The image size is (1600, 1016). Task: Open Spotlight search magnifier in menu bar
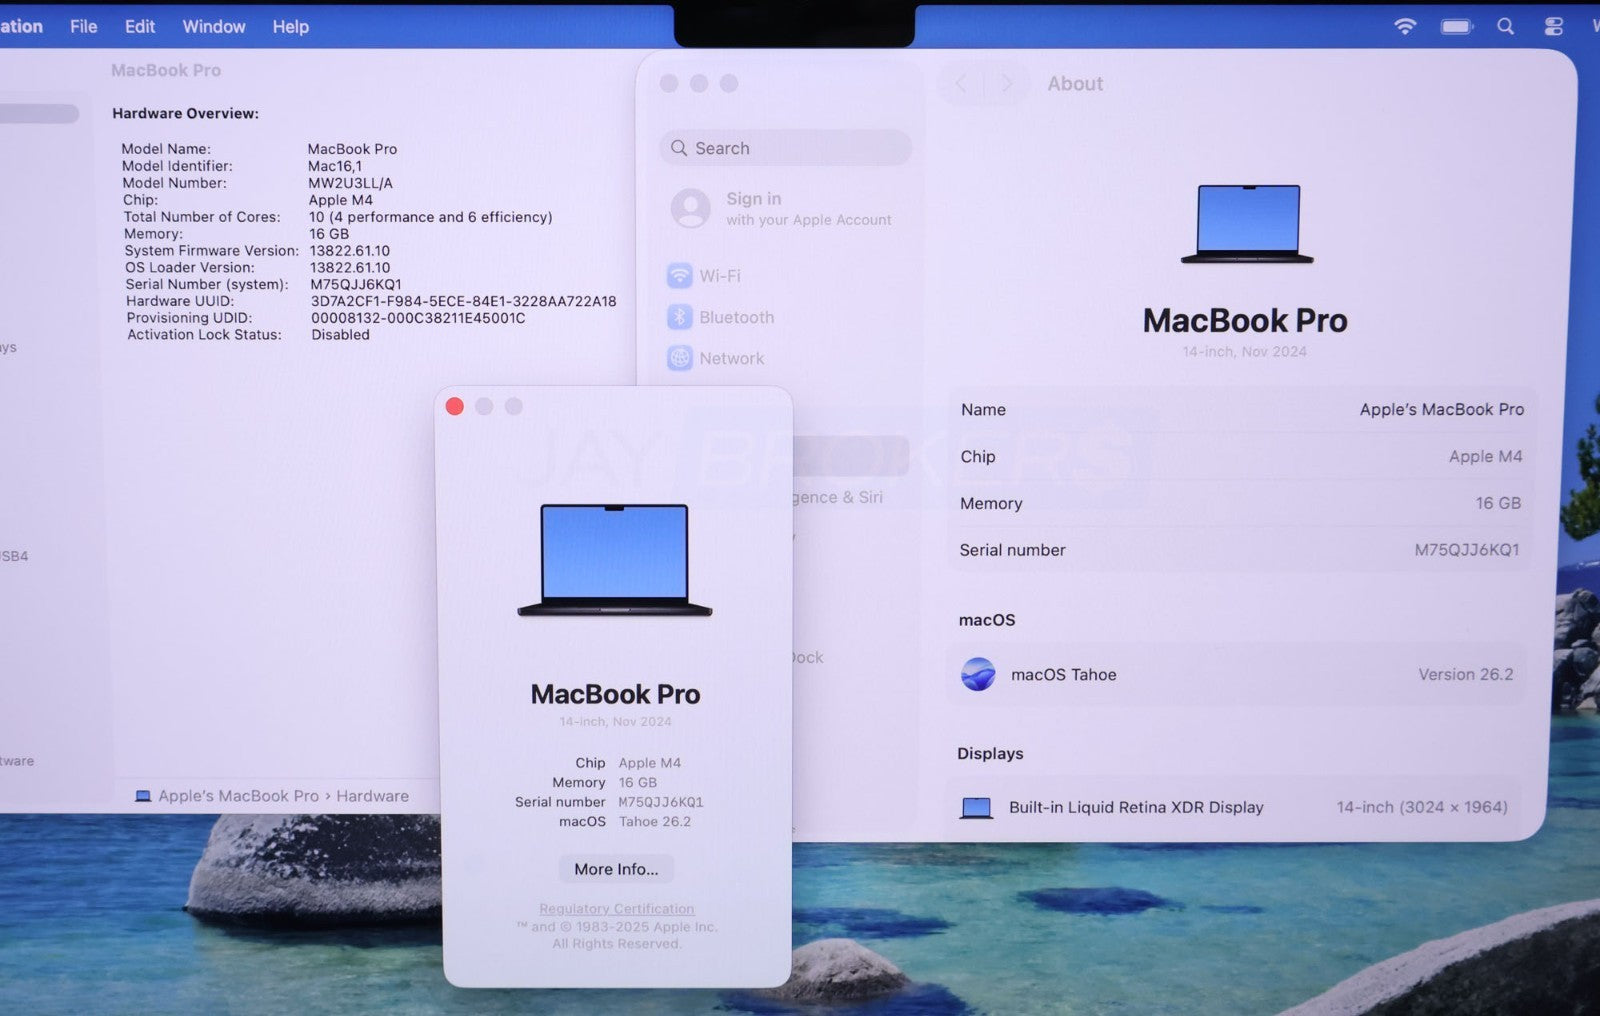(x=1505, y=27)
